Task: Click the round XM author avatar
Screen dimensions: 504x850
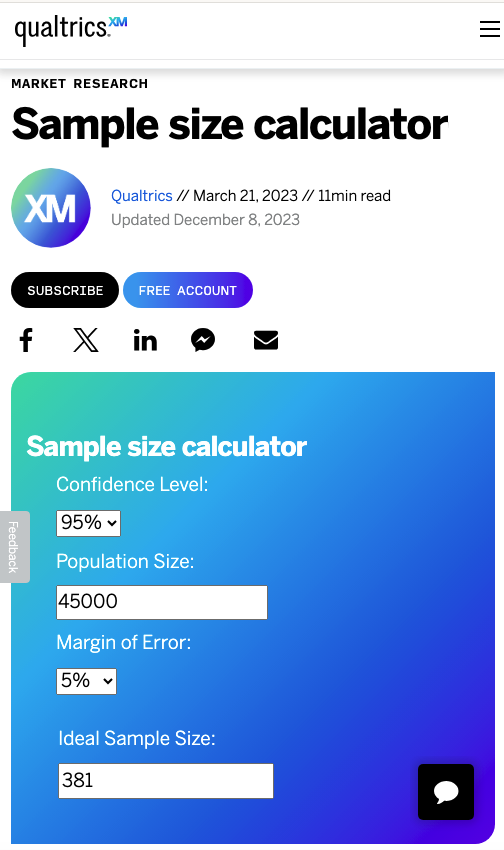Action: coord(51,208)
